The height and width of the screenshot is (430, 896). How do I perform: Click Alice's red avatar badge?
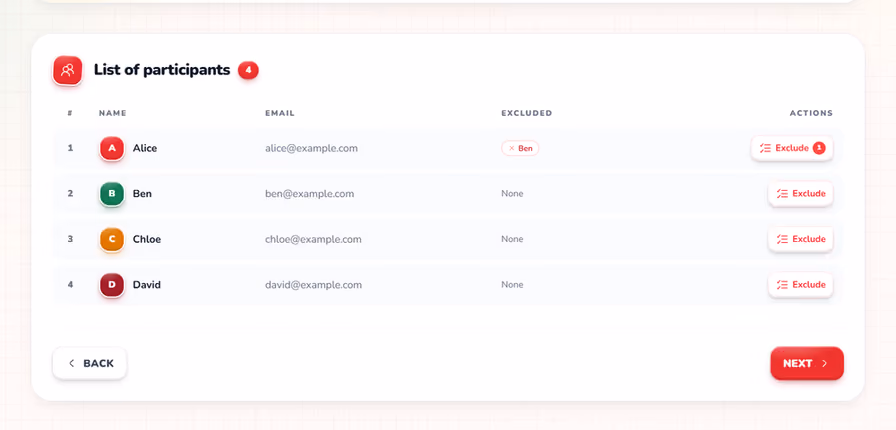112,148
